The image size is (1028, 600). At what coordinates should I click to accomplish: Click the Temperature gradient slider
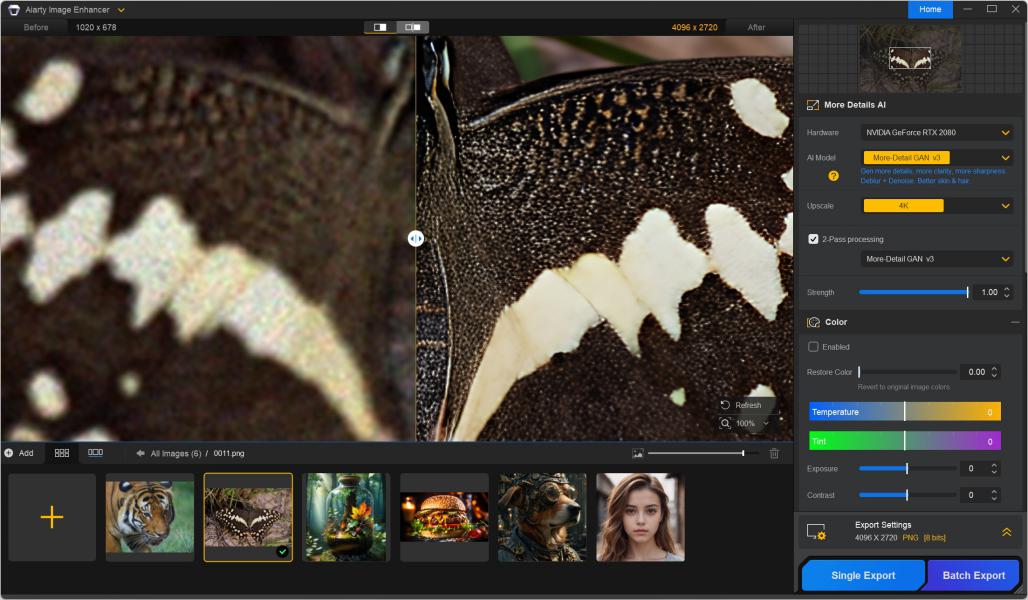[904, 412]
